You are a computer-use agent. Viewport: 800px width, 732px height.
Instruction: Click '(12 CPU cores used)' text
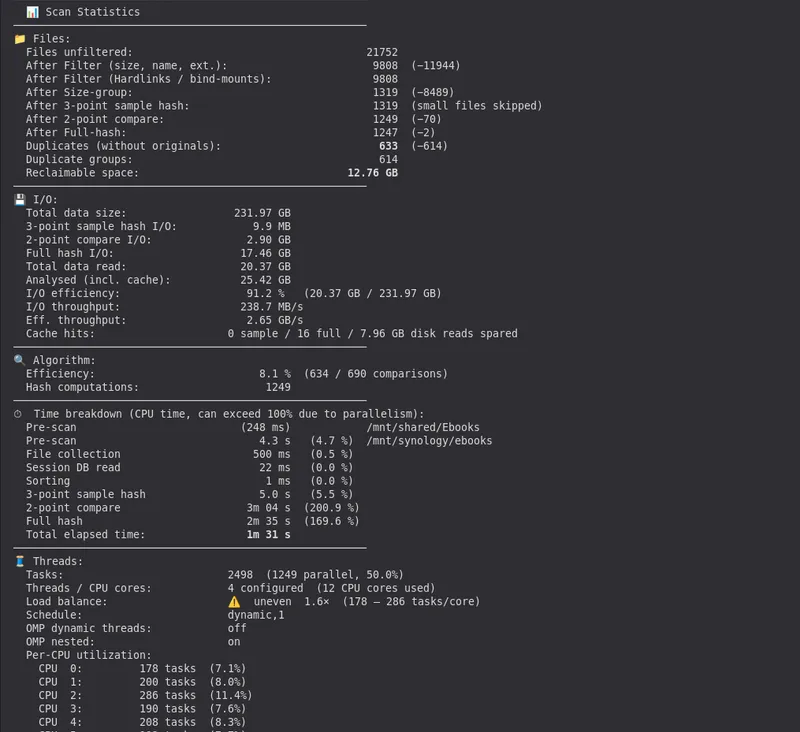[376, 588]
